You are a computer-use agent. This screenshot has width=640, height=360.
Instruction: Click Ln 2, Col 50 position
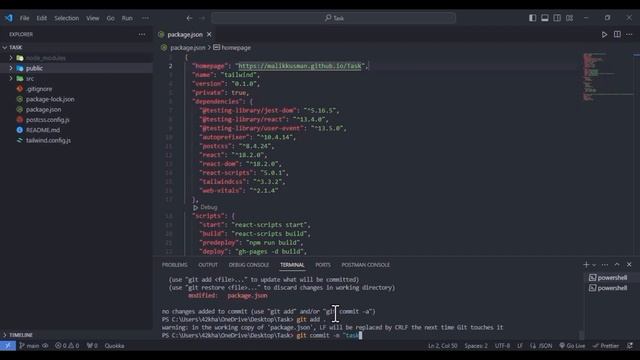(x=442, y=346)
